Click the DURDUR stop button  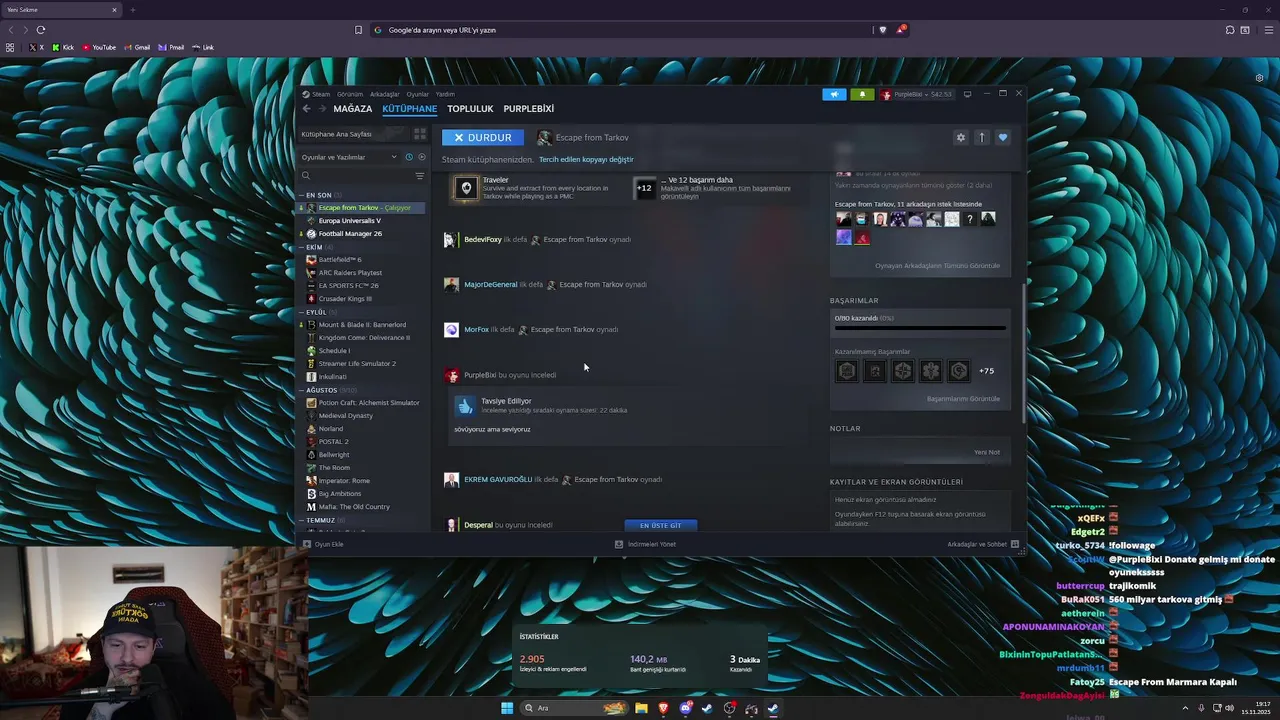coord(483,138)
